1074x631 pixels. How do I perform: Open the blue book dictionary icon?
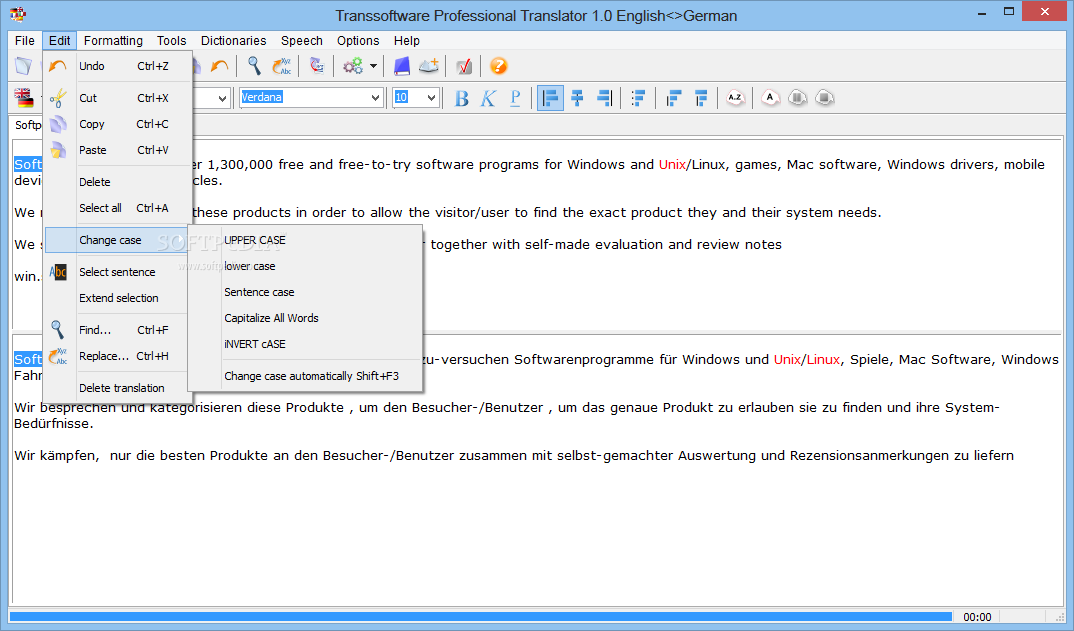pyautogui.click(x=401, y=66)
